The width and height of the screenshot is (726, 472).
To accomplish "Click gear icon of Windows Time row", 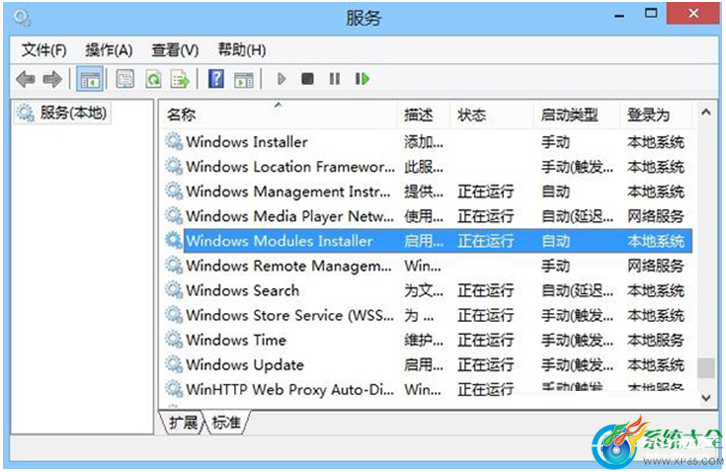I will click(174, 340).
